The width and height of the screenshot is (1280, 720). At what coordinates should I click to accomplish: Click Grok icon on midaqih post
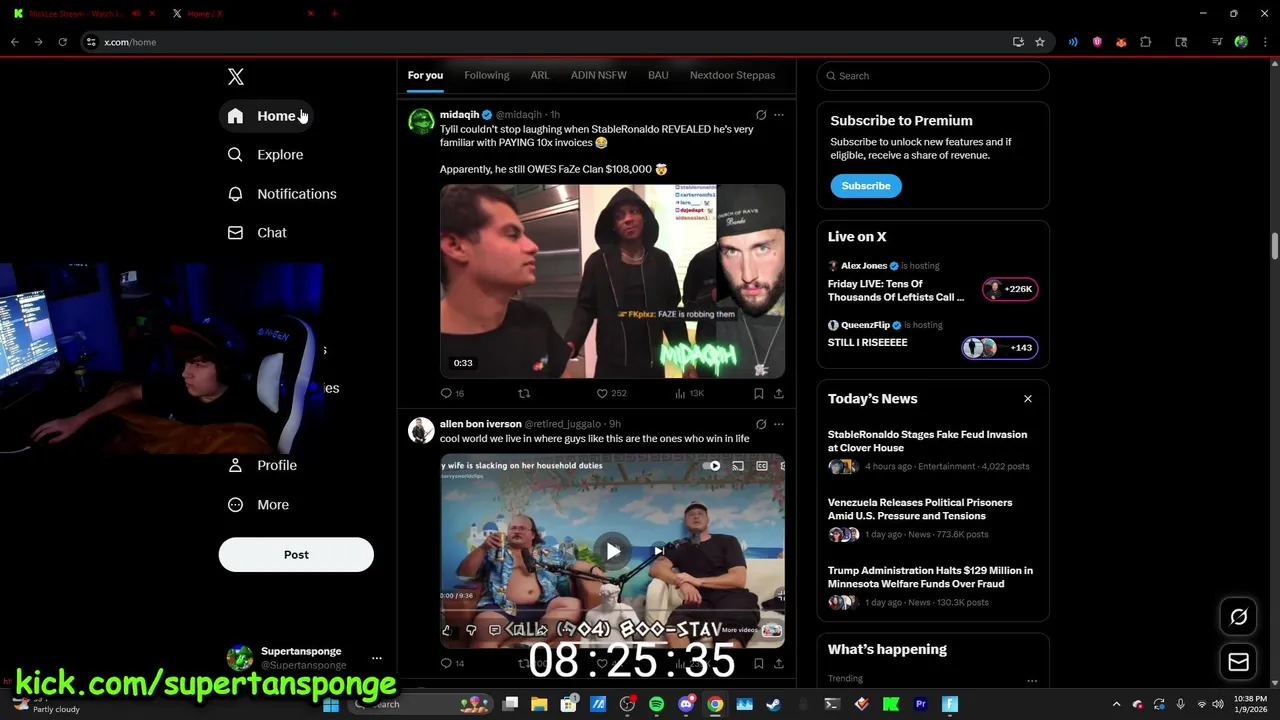(x=761, y=115)
